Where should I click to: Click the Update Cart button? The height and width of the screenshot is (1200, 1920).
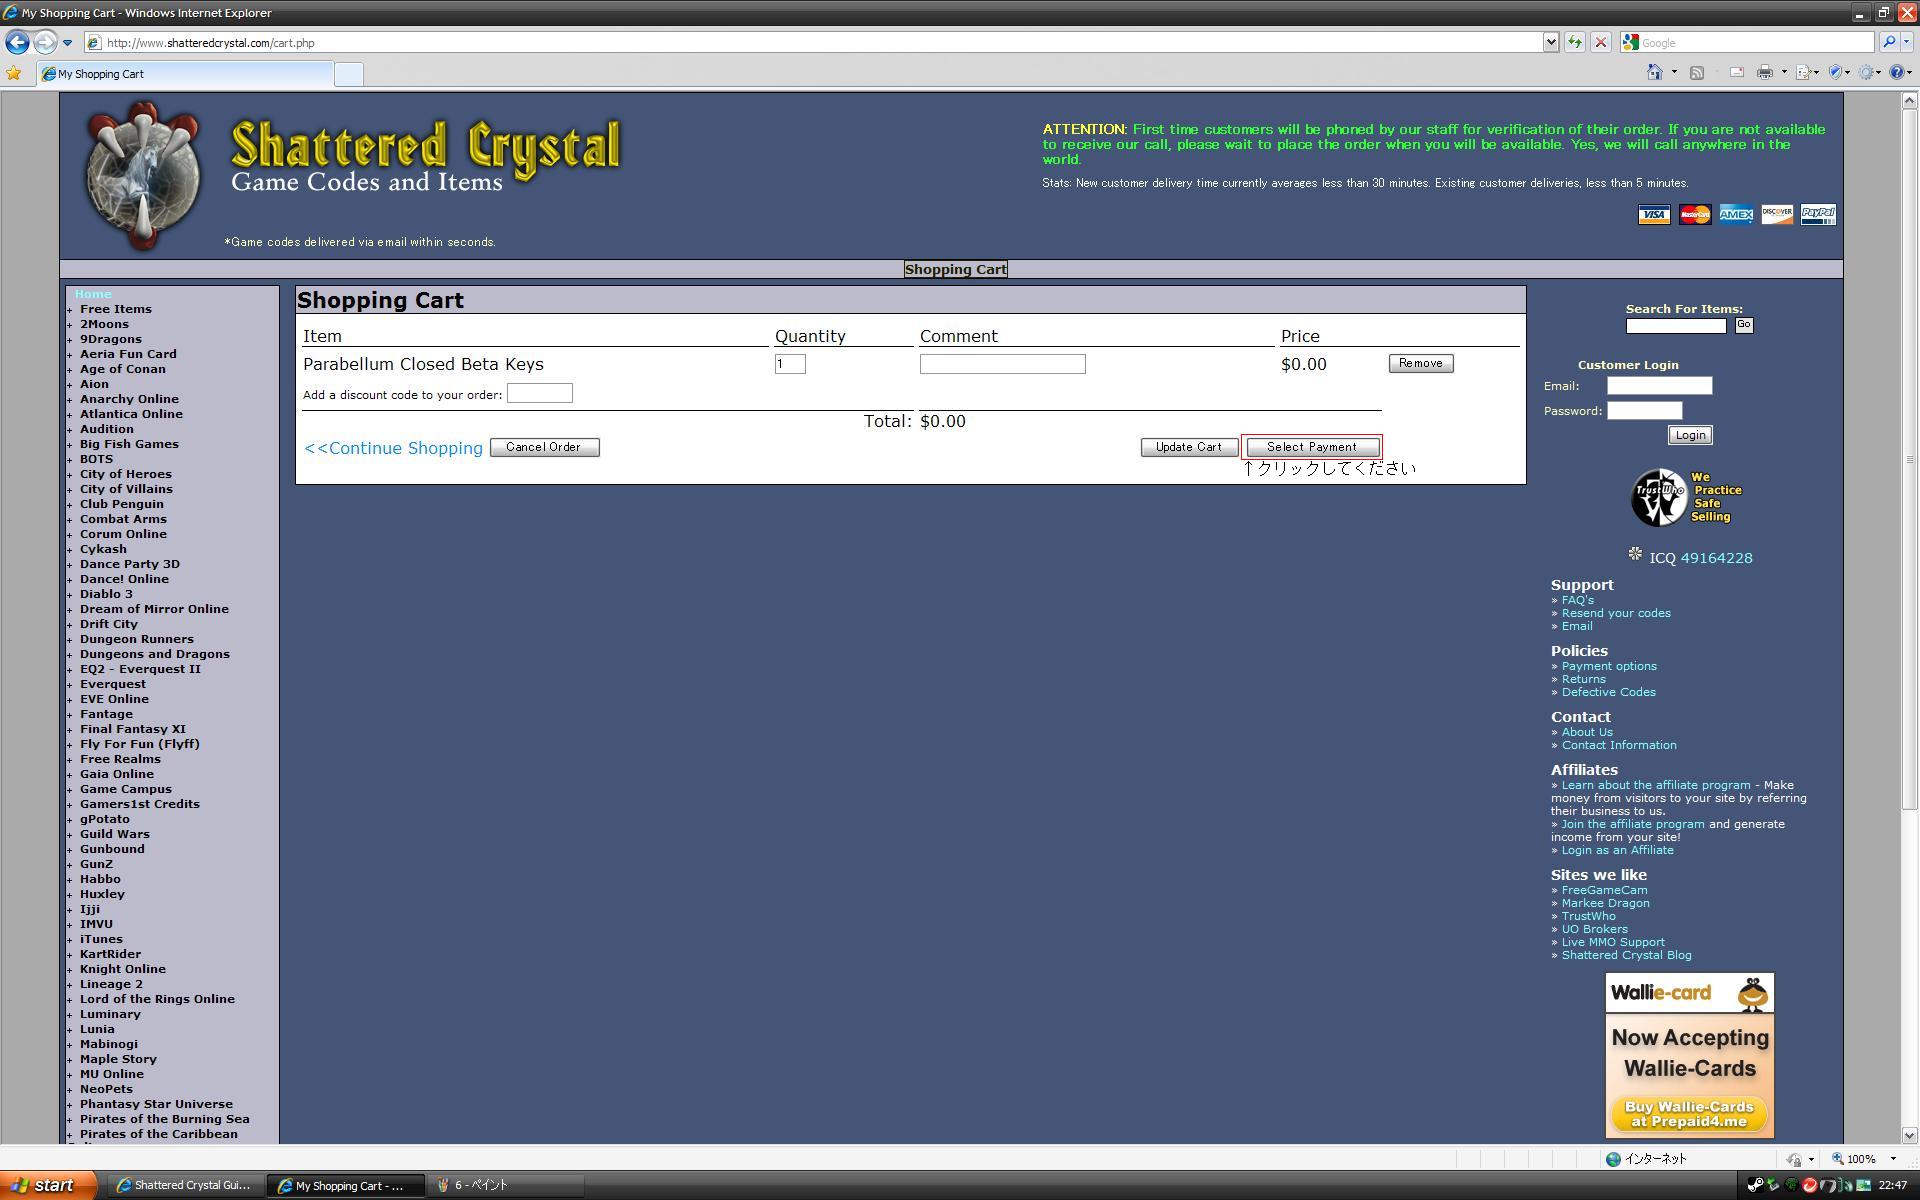1189,447
